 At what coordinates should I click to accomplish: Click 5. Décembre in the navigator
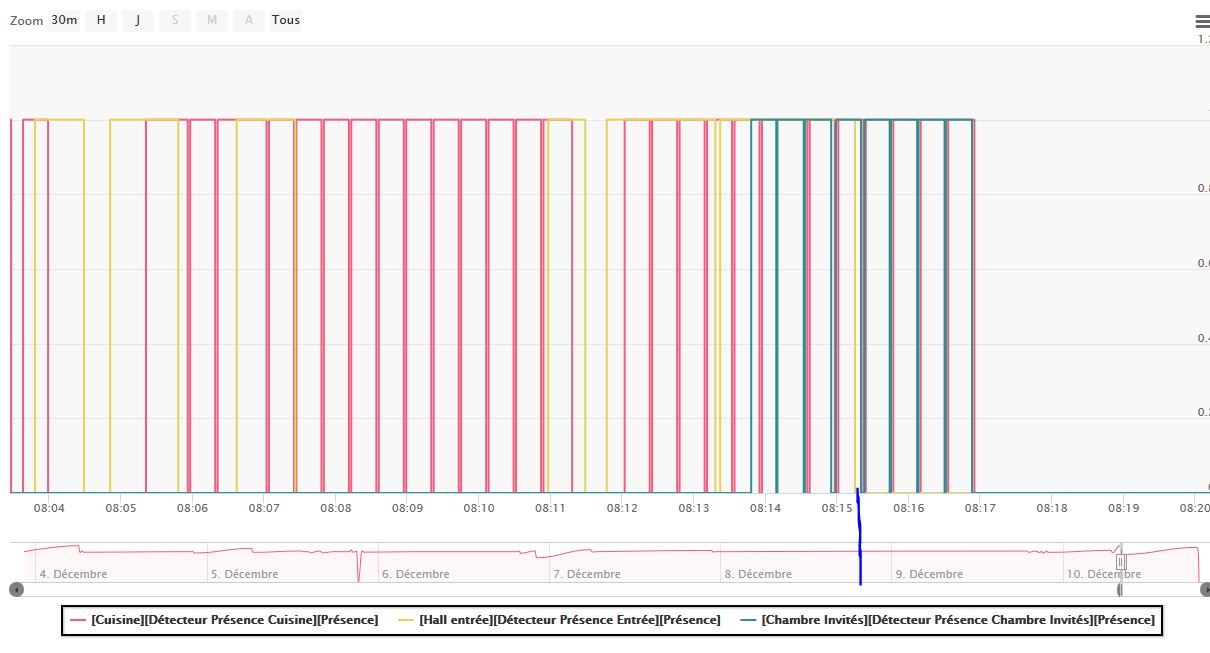point(244,574)
